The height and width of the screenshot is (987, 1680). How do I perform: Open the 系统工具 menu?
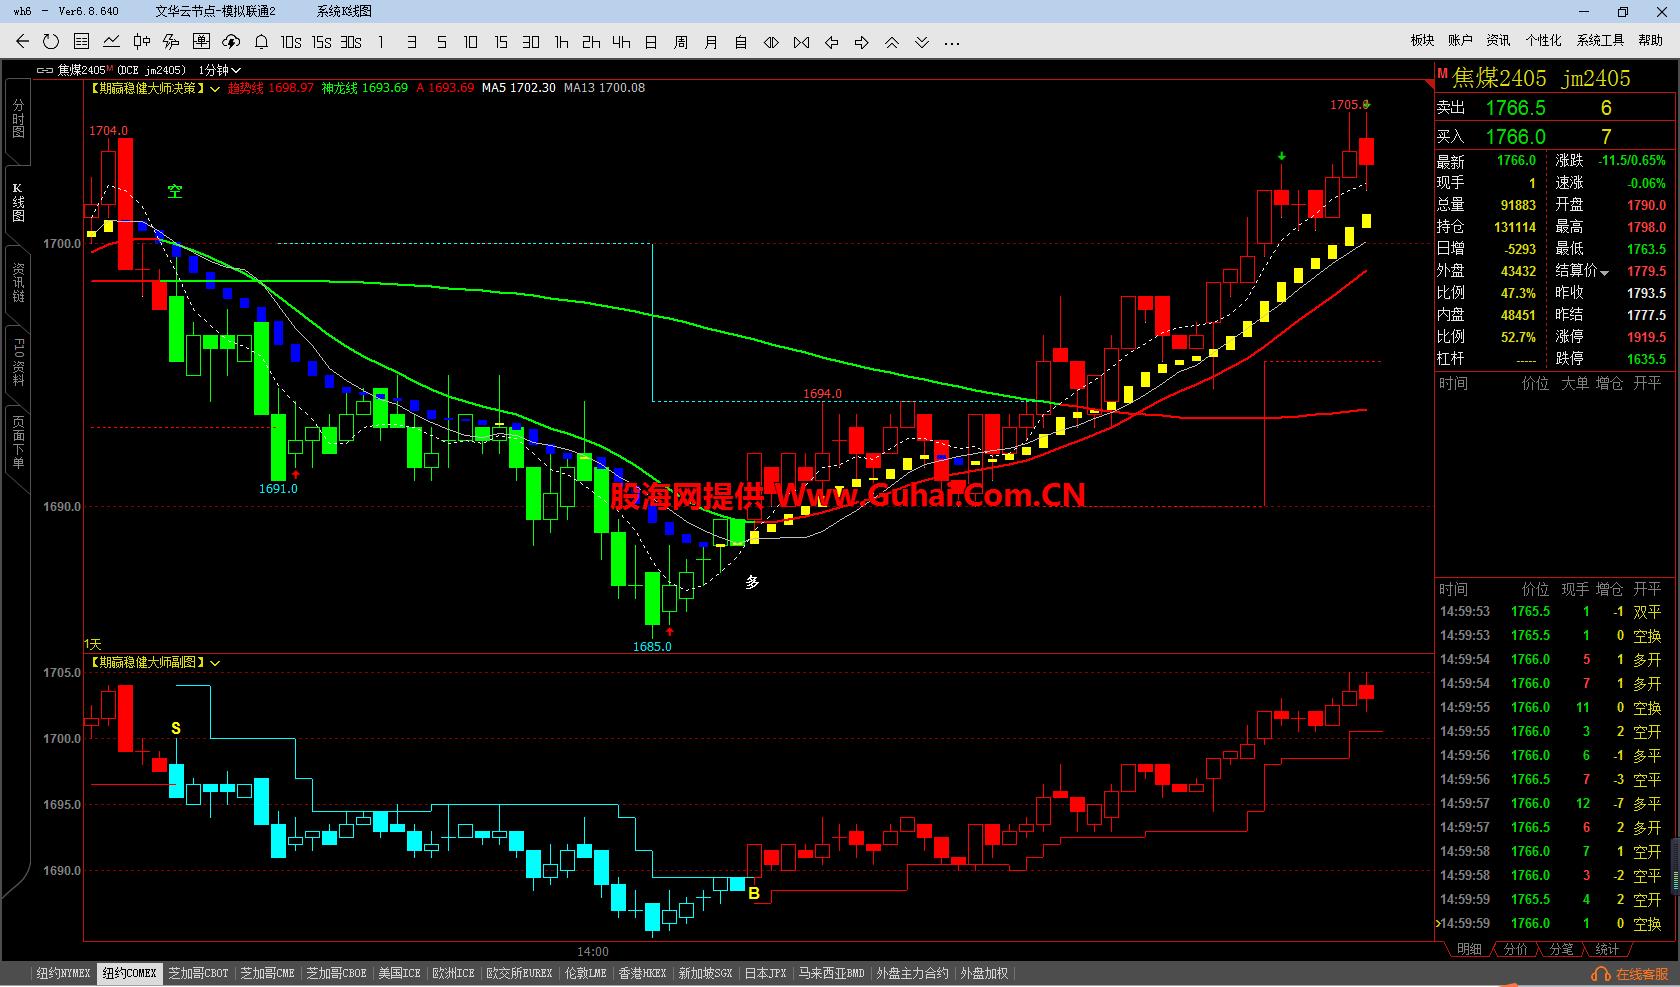click(x=1600, y=40)
